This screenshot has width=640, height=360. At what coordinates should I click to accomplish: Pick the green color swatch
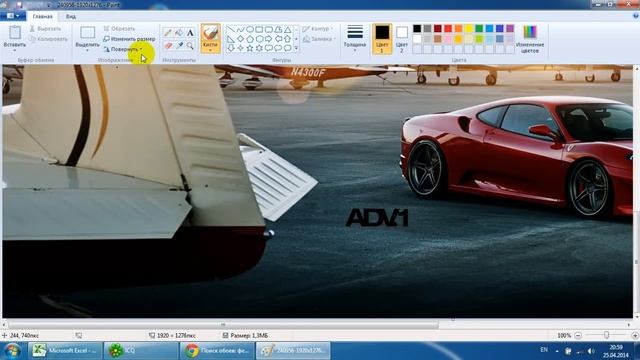[479, 29]
